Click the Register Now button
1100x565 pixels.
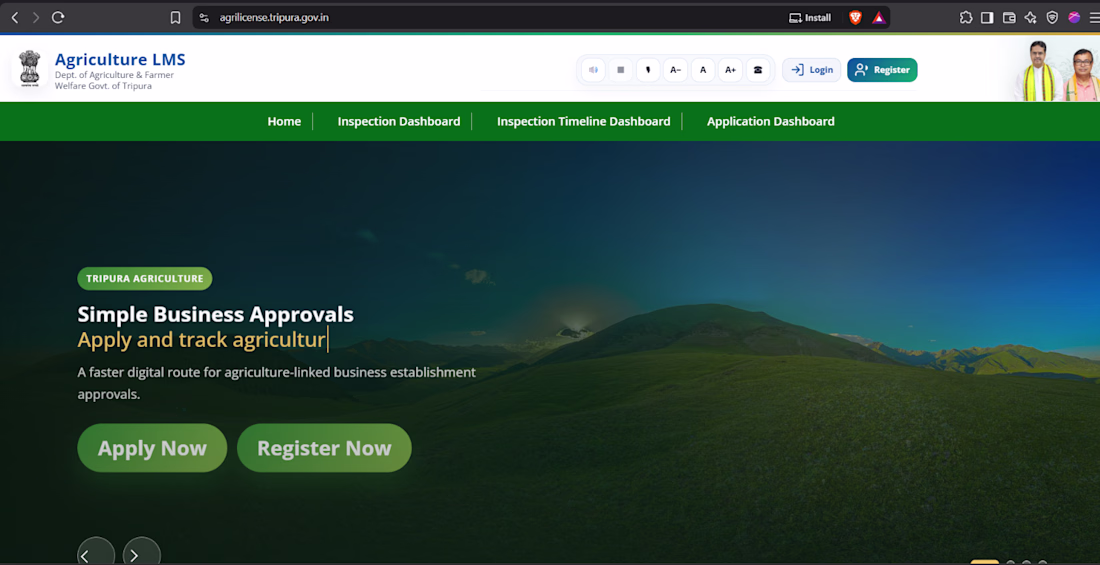324,448
